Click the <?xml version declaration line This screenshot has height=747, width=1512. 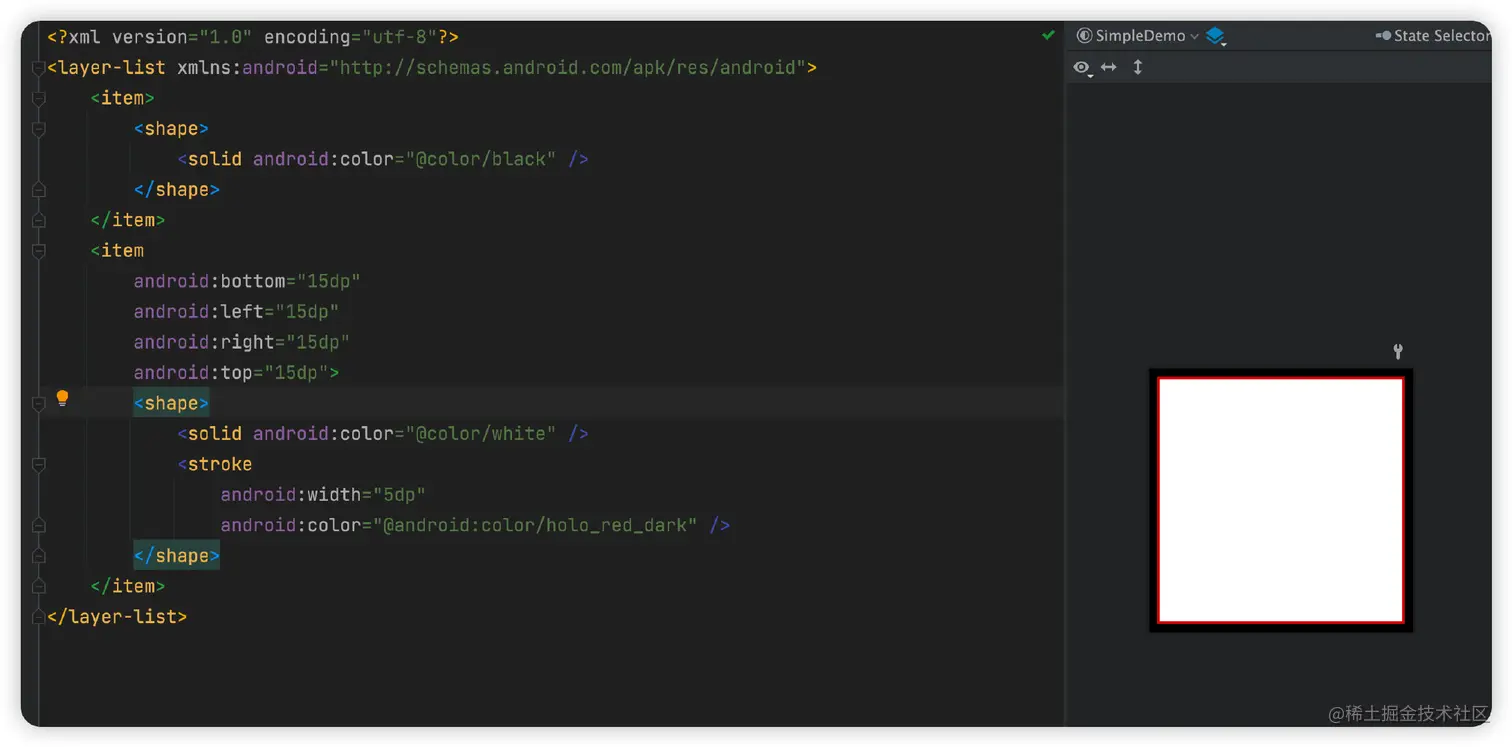pos(253,37)
